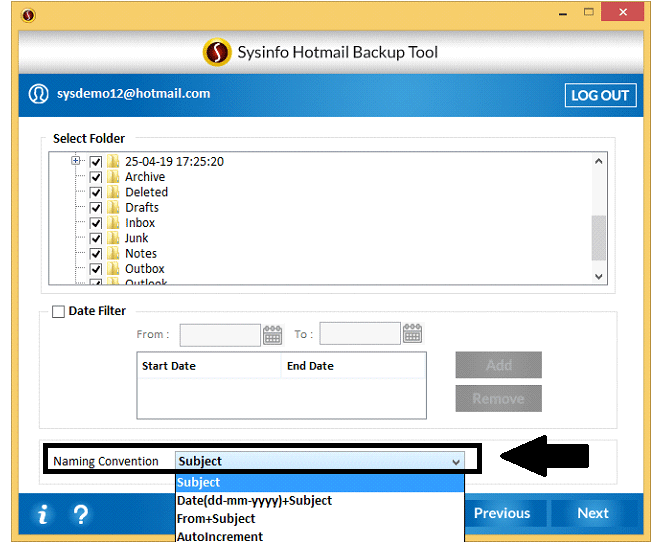Screen dimensions: 663x545
Task: Choose AutoIncrement naming option
Action: click(320, 536)
